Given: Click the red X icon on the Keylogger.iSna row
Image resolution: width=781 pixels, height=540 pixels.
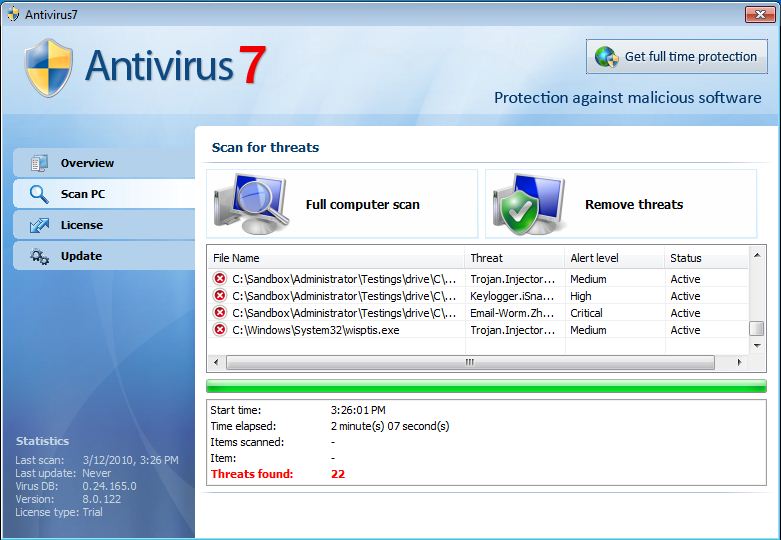Looking at the screenshot, I should pyautogui.click(x=220, y=295).
